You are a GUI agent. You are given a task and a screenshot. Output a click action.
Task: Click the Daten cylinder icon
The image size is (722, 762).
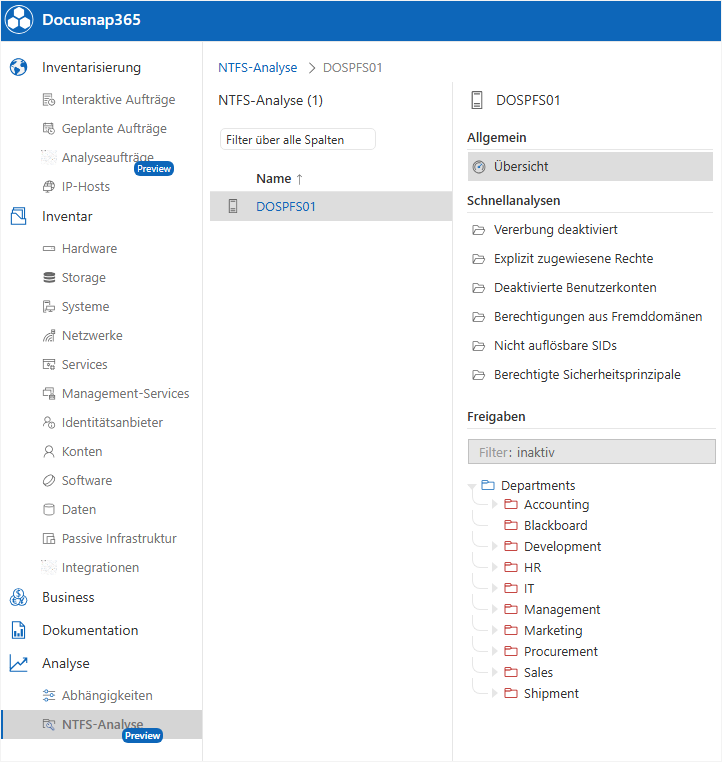49,510
